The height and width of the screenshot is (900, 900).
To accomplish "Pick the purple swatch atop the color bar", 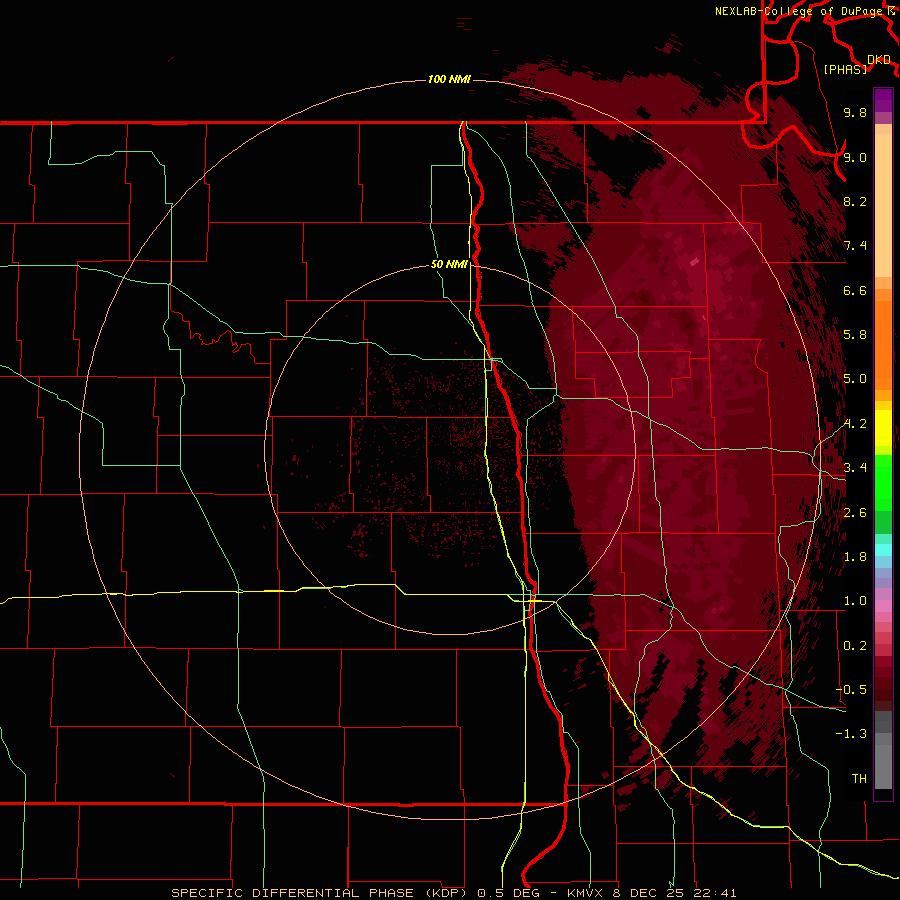I will (883, 100).
